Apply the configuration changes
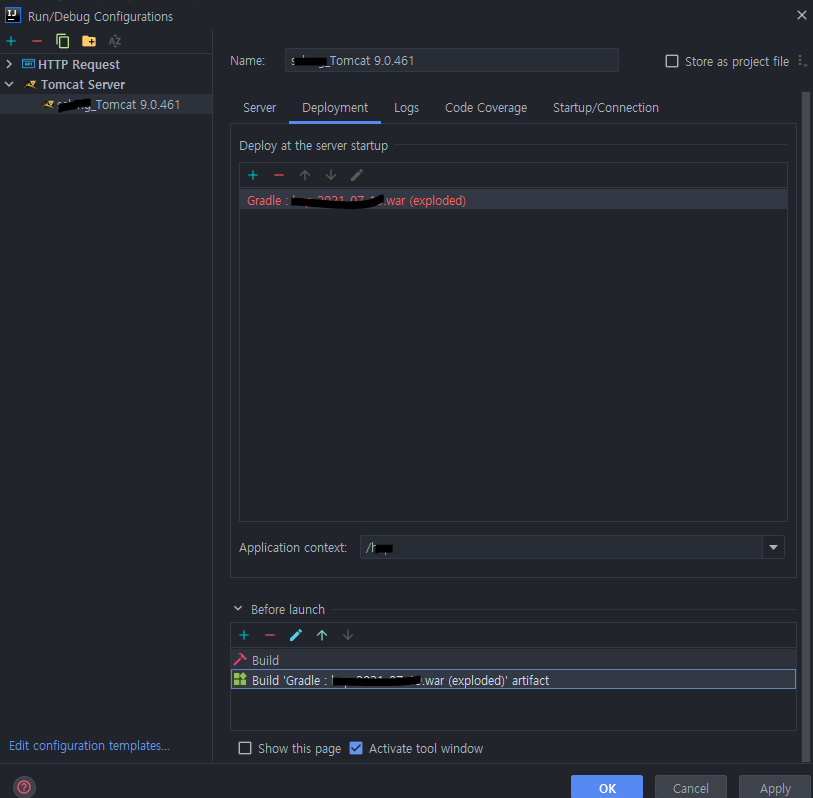This screenshot has width=813, height=798. click(774, 788)
